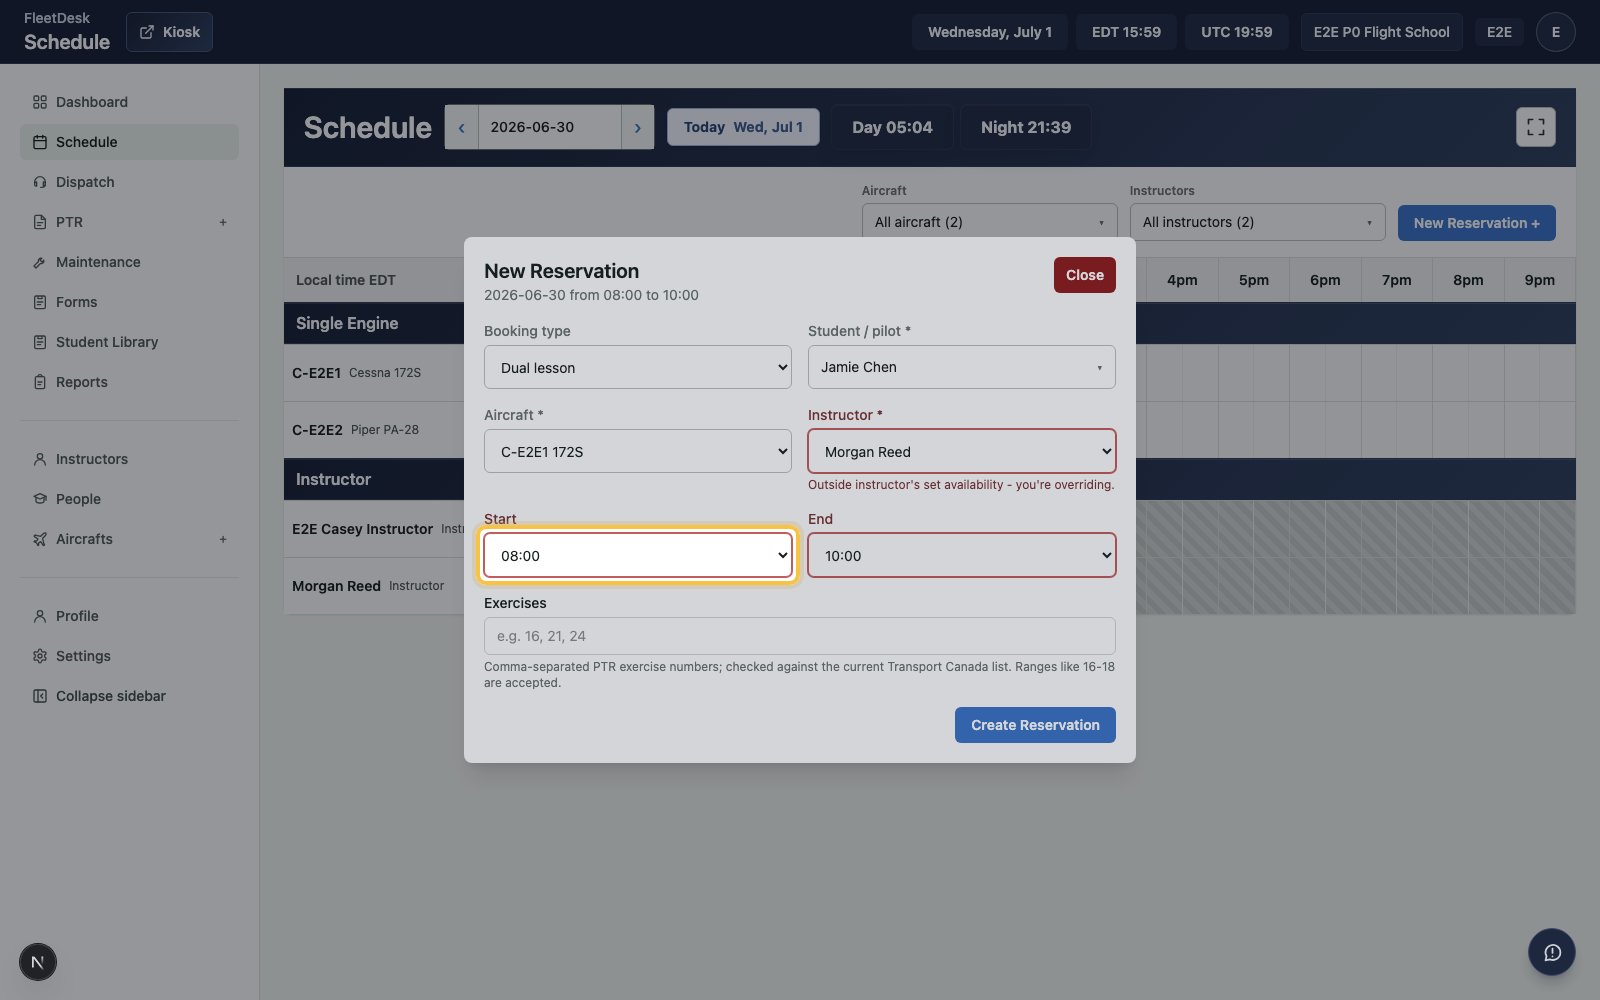The width and height of the screenshot is (1600, 1000).
Task: Open the Instructors person icon
Action: (40, 459)
